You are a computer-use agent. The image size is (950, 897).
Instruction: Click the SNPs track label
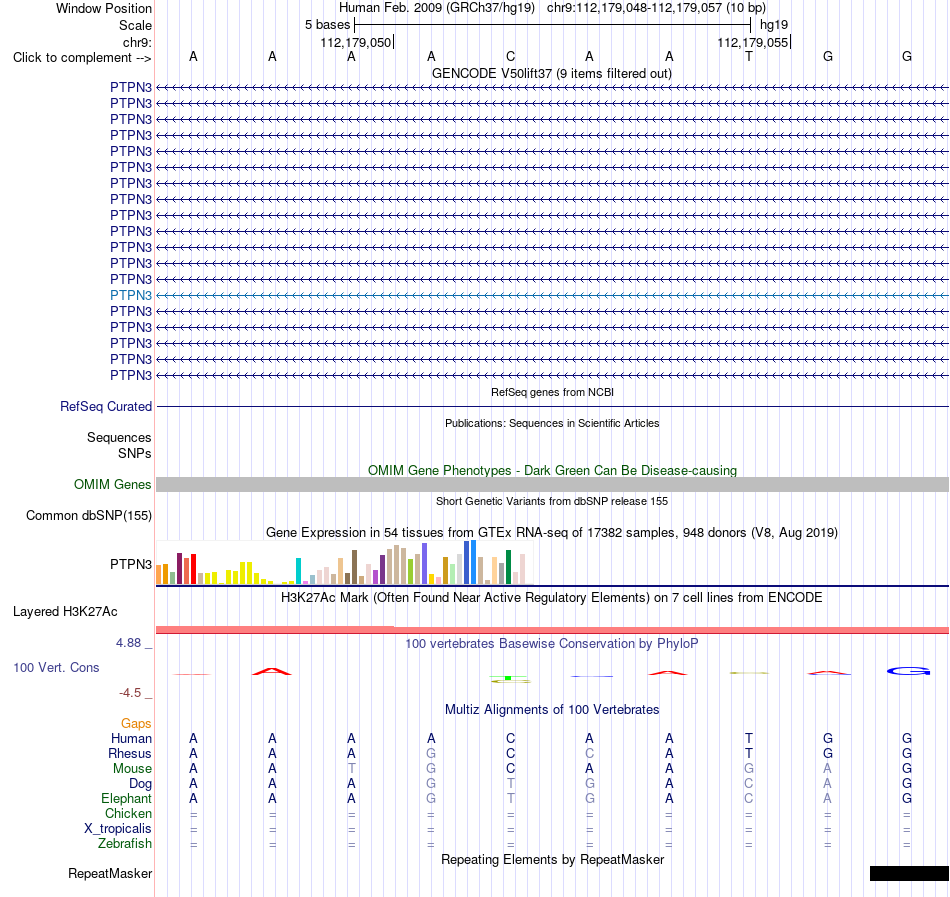click(x=135, y=453)
